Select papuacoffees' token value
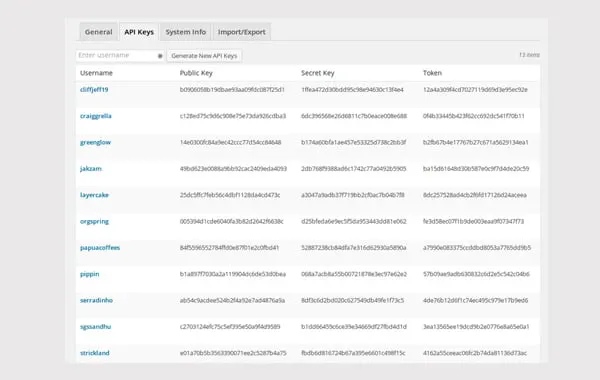 [477, 248]
